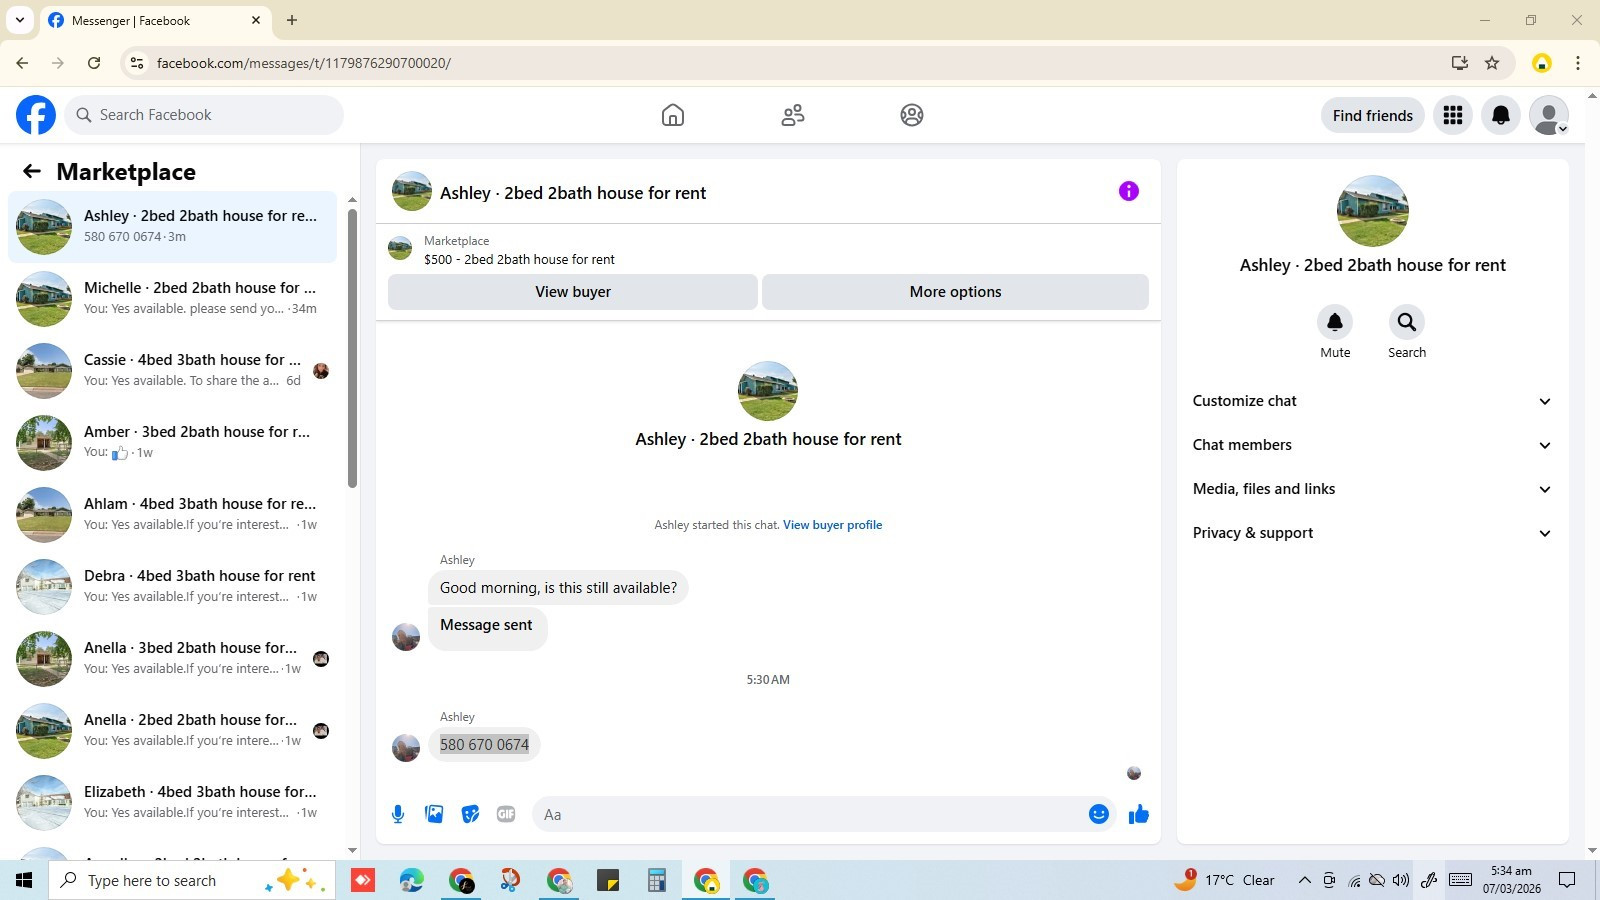This screenshot has width=1600, height=900.
Task: Open the Friends tab in the top navigation
Action: pyautogui.click(x=793, y=115)
